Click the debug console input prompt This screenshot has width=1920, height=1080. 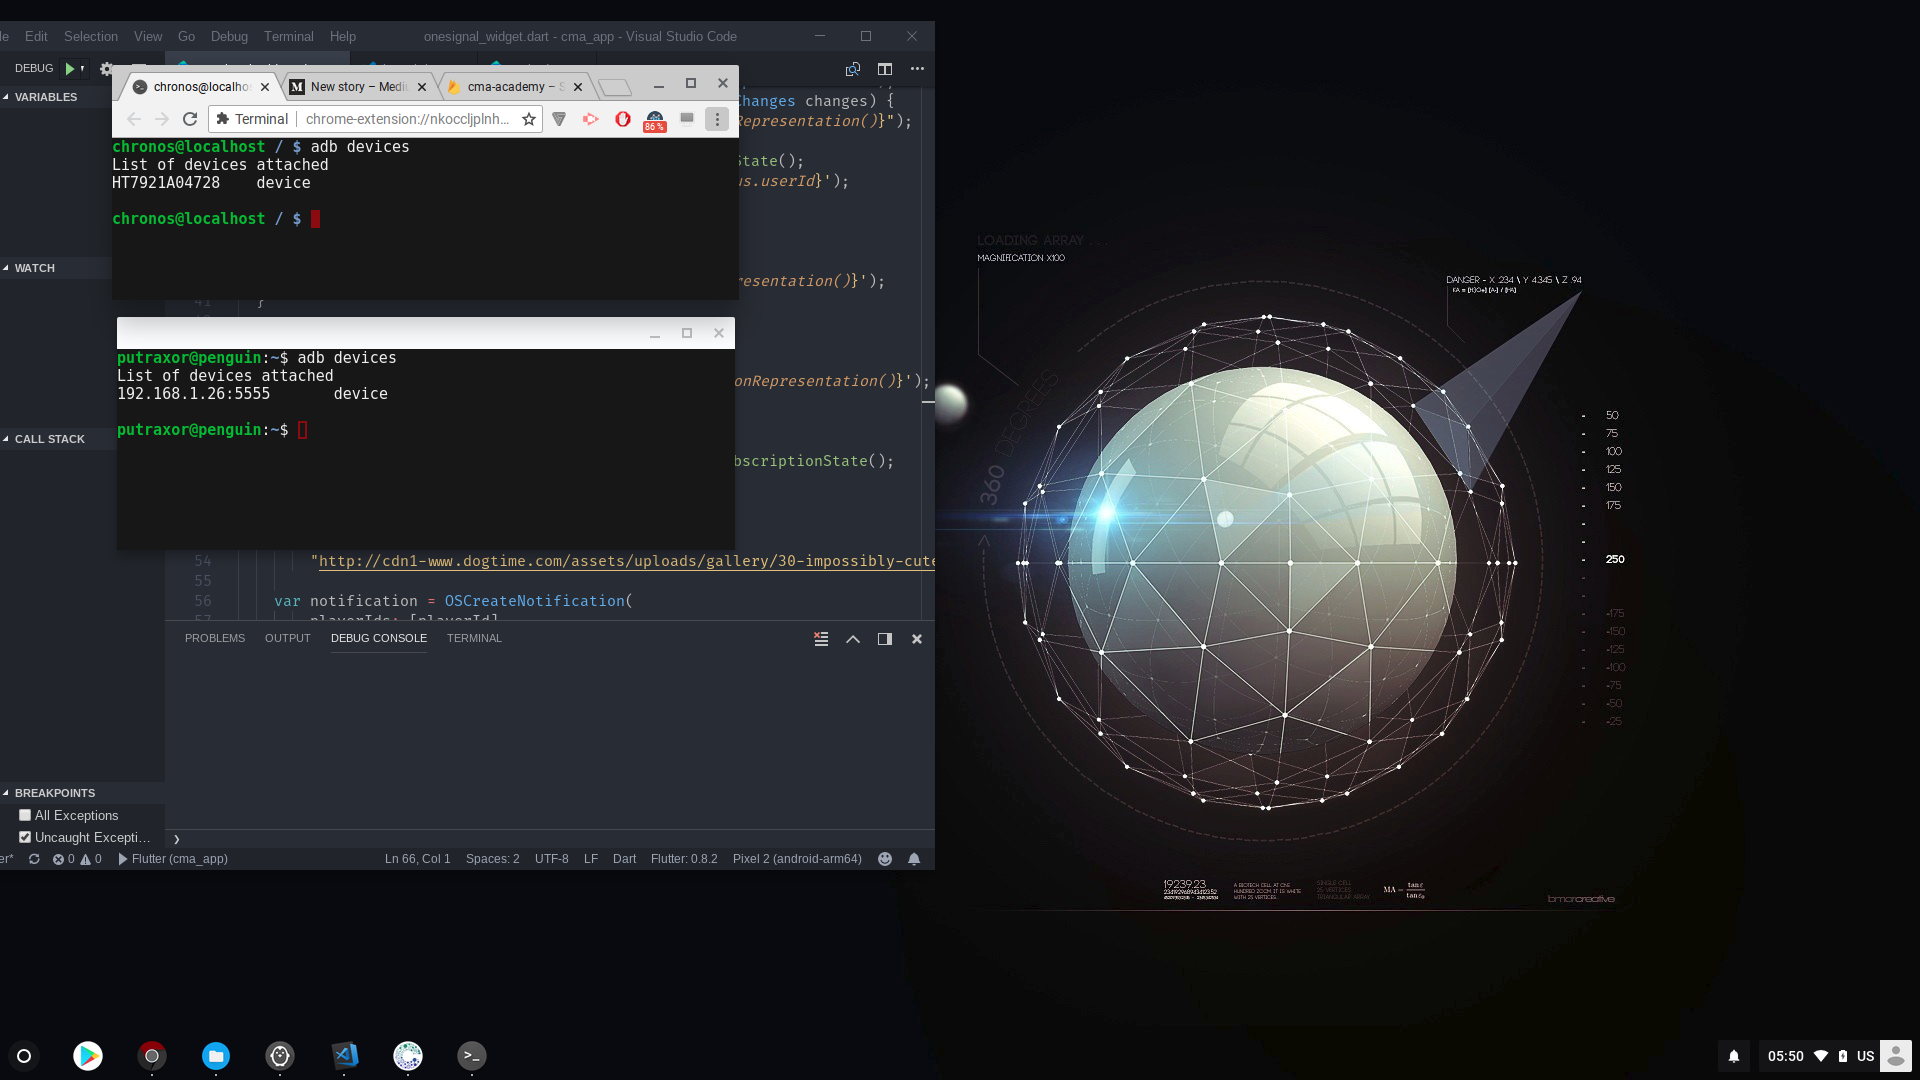(x=550, y=839)
